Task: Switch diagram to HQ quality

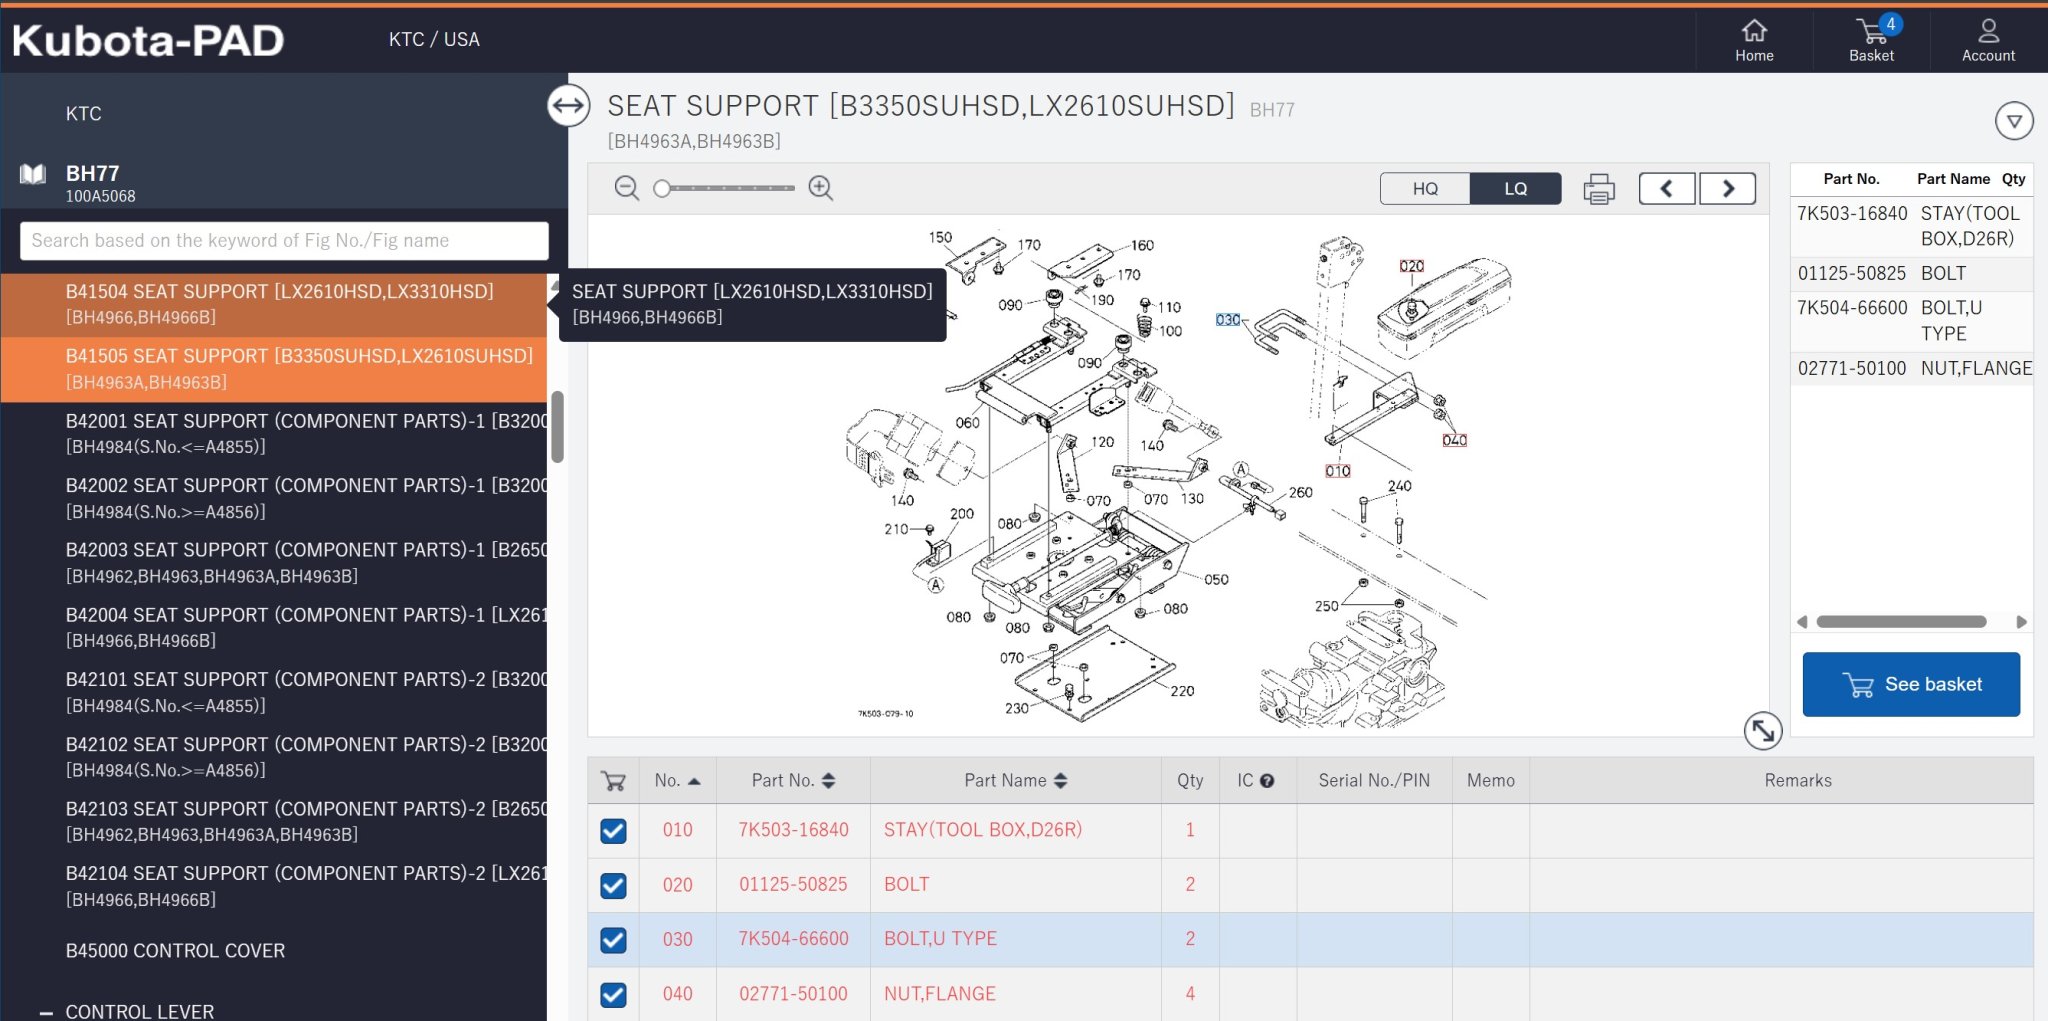Action: 1425,189
